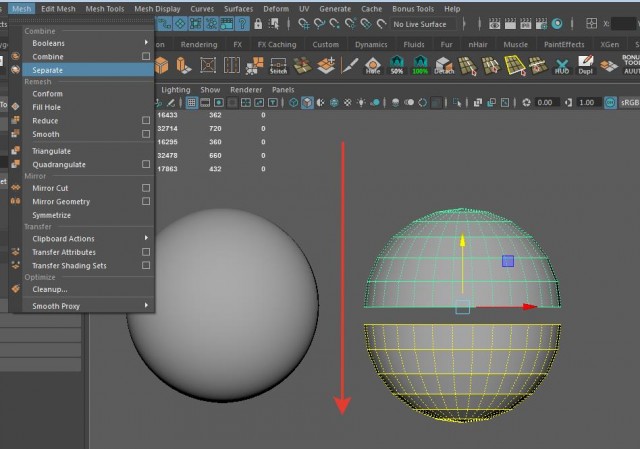Click the Fill Hole menu icon
This screenshot has height=449, width=640.
pyautogui.click(x=16, y=107)
